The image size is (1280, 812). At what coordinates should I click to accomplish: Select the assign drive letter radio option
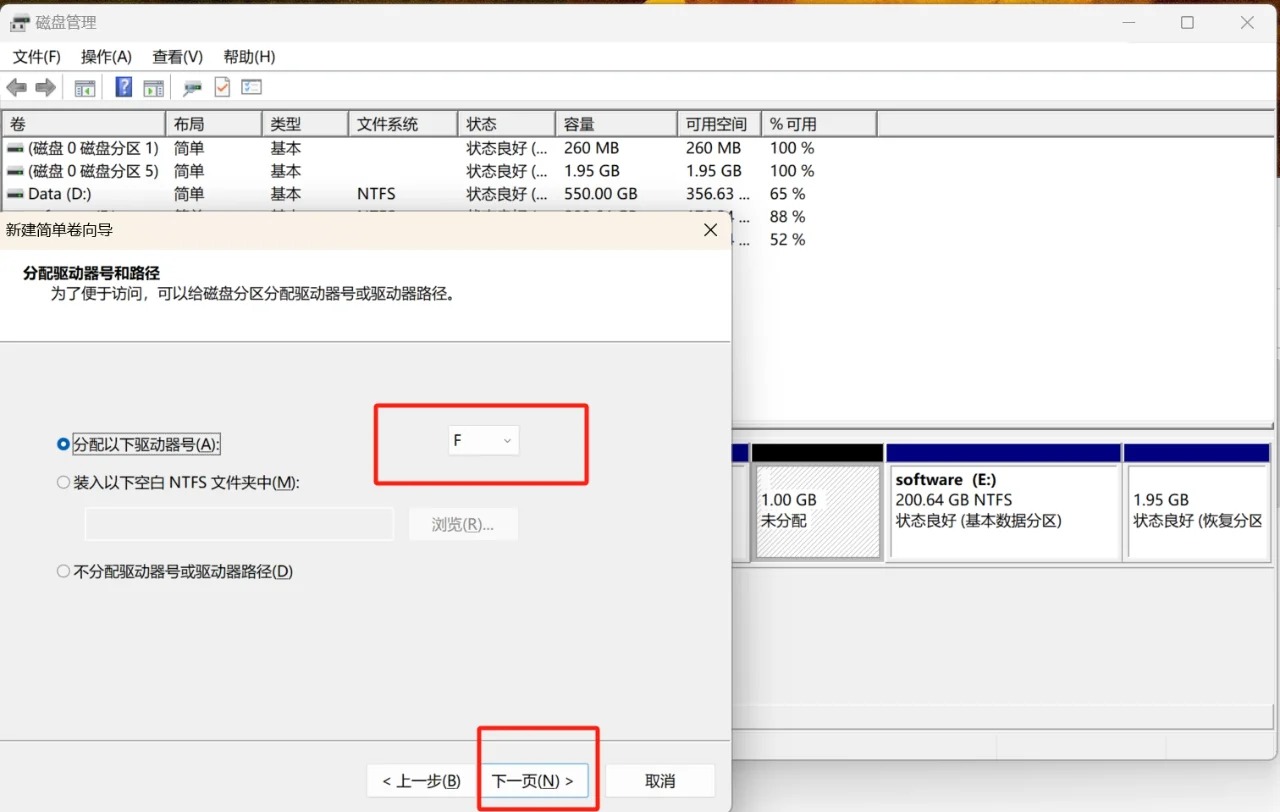tap(64, 444)
